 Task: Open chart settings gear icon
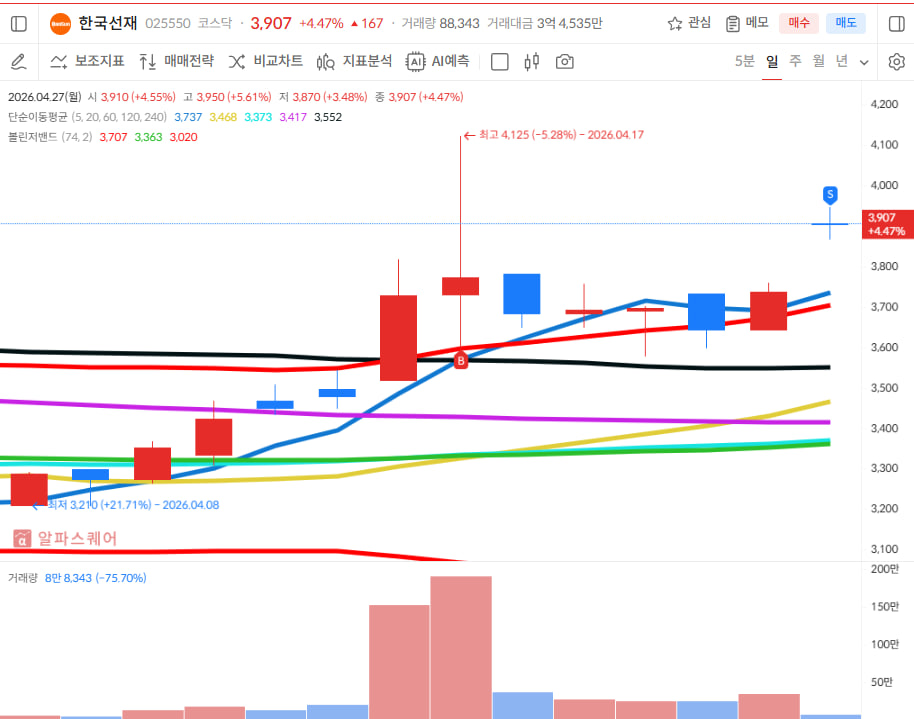click(x=896, y=62)
